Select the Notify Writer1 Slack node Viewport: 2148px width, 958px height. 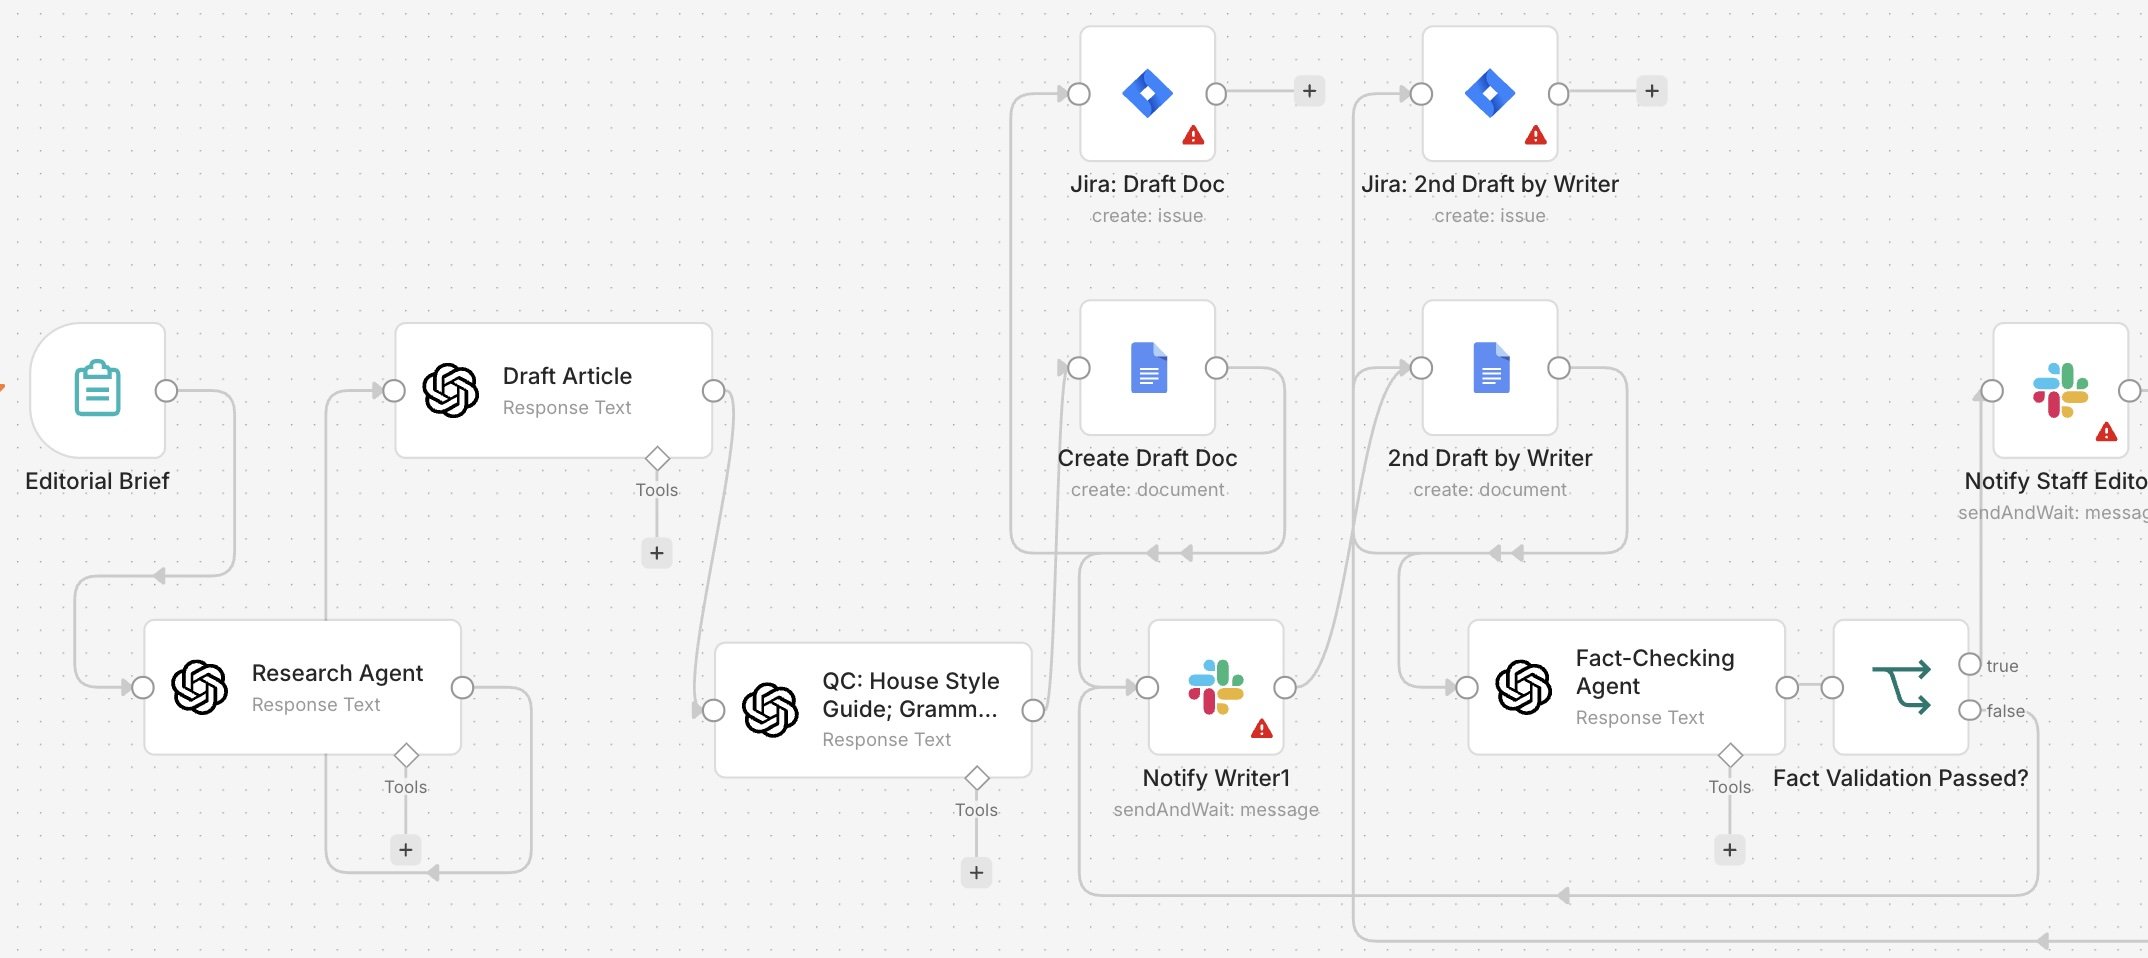pos(1216,687)
